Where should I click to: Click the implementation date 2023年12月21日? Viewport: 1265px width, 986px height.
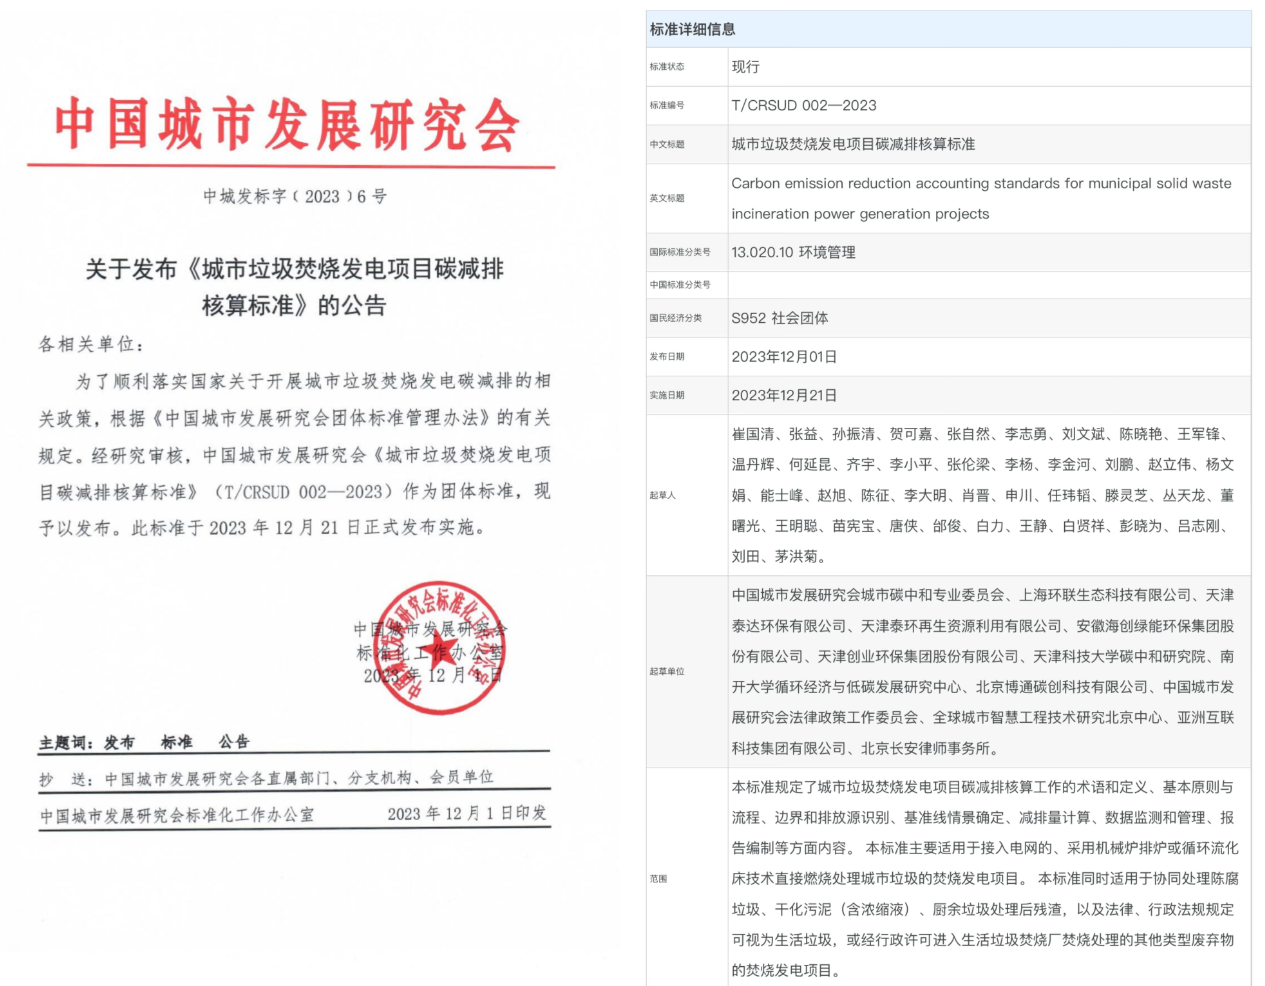pyautogui.click(x=784, y=395)
